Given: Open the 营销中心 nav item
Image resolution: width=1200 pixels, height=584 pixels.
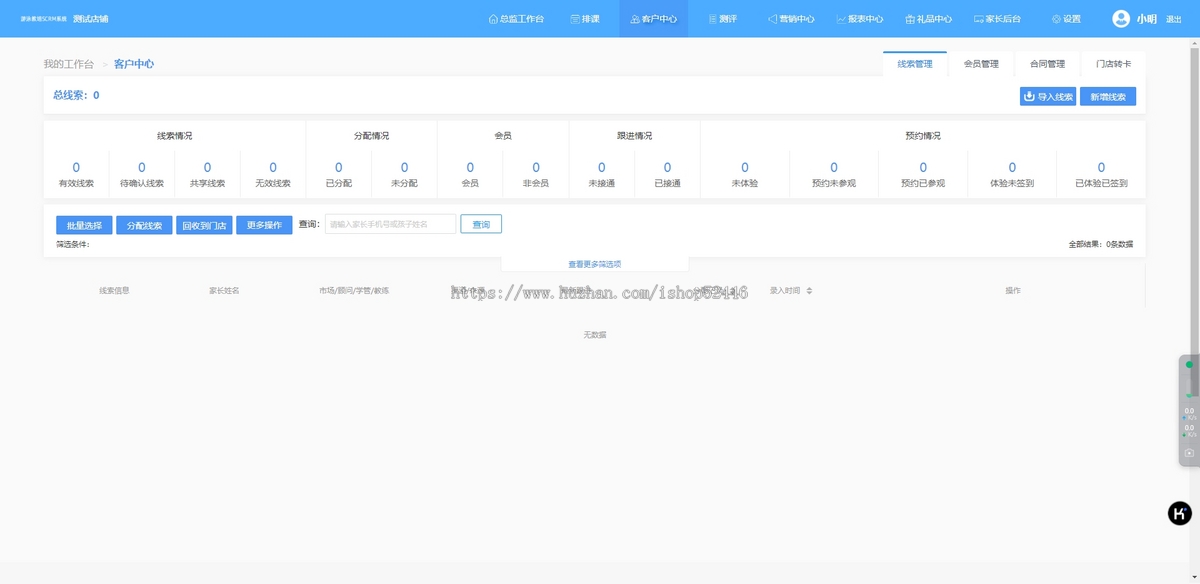Looking at the screenshot, I should point(790,19).
